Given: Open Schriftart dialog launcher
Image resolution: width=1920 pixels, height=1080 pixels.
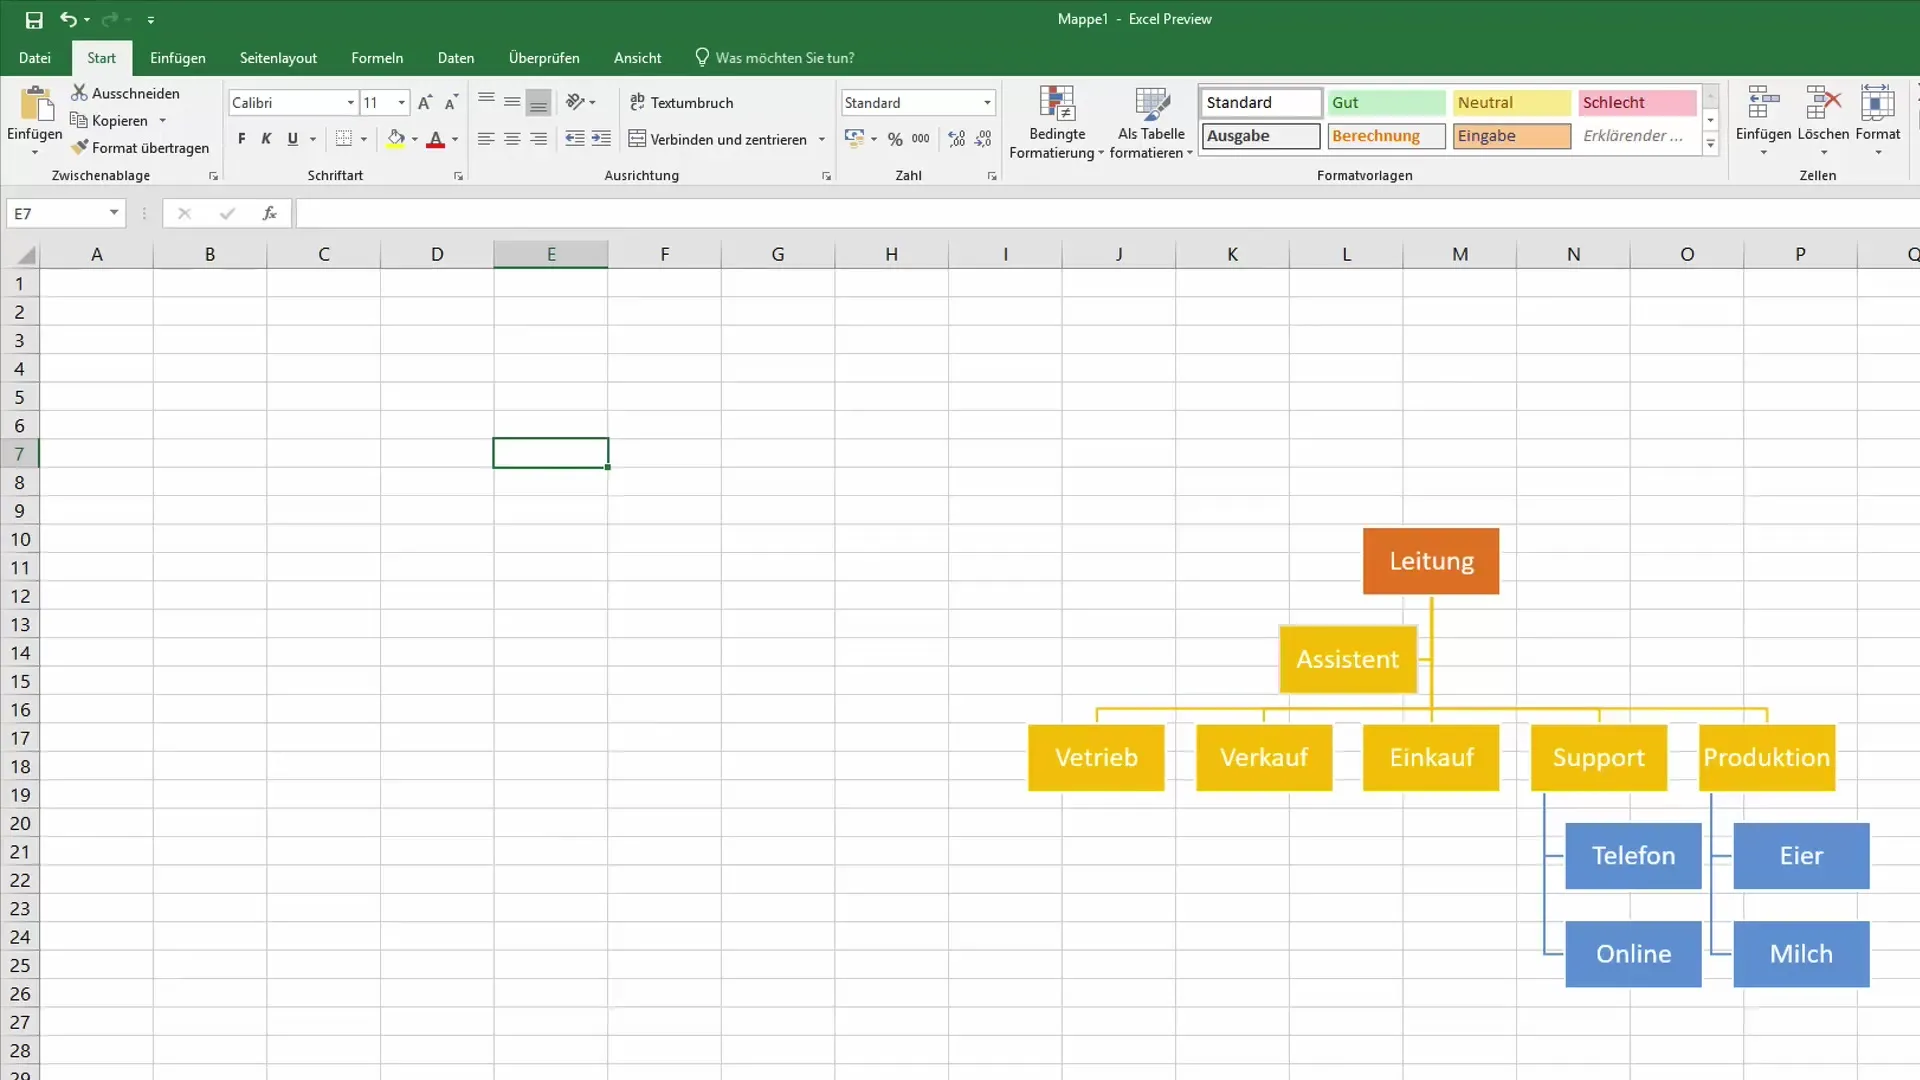Looking at the screenshot, I should (458, 176).
